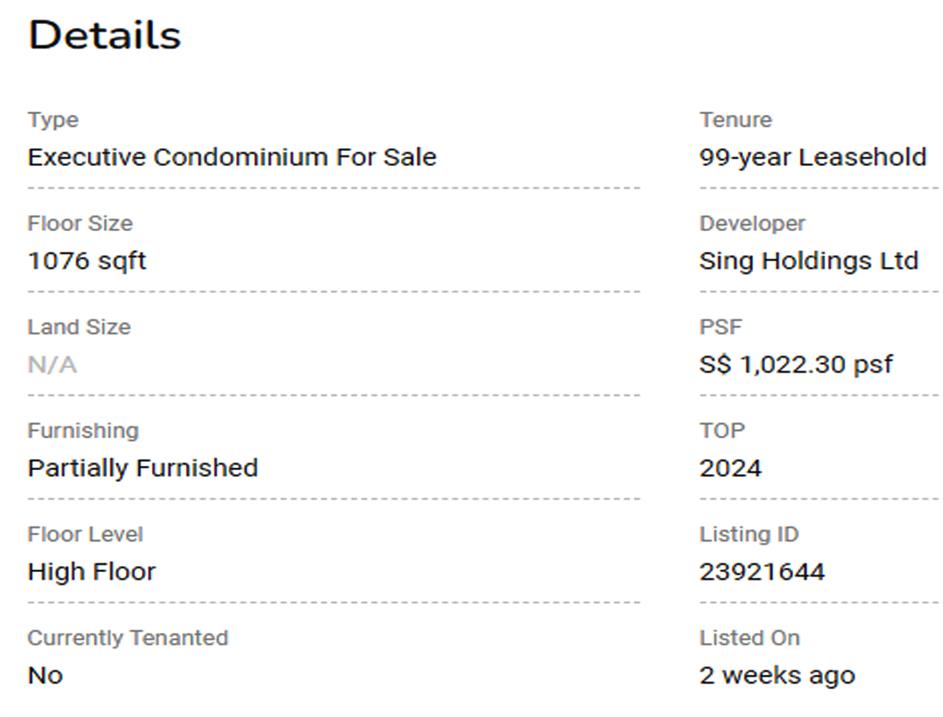943x717 pixels.
Task: Click the Details heading
Action: pyautogui.click(x=104, y=36)
